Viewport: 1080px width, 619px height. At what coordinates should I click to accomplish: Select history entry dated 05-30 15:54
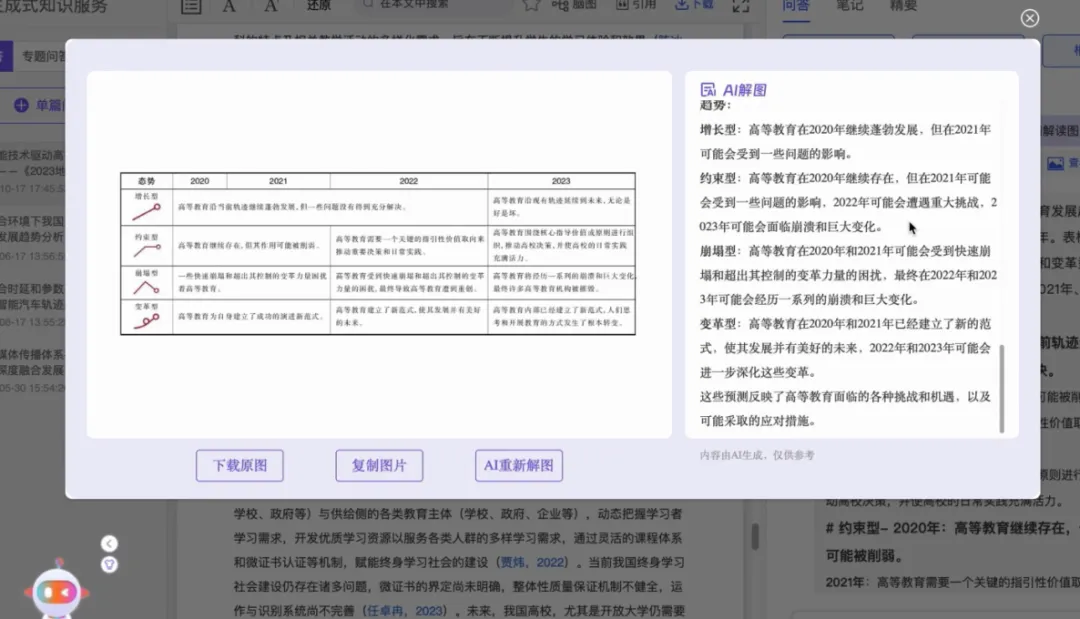pyautogui.click(x=32, y=370)
